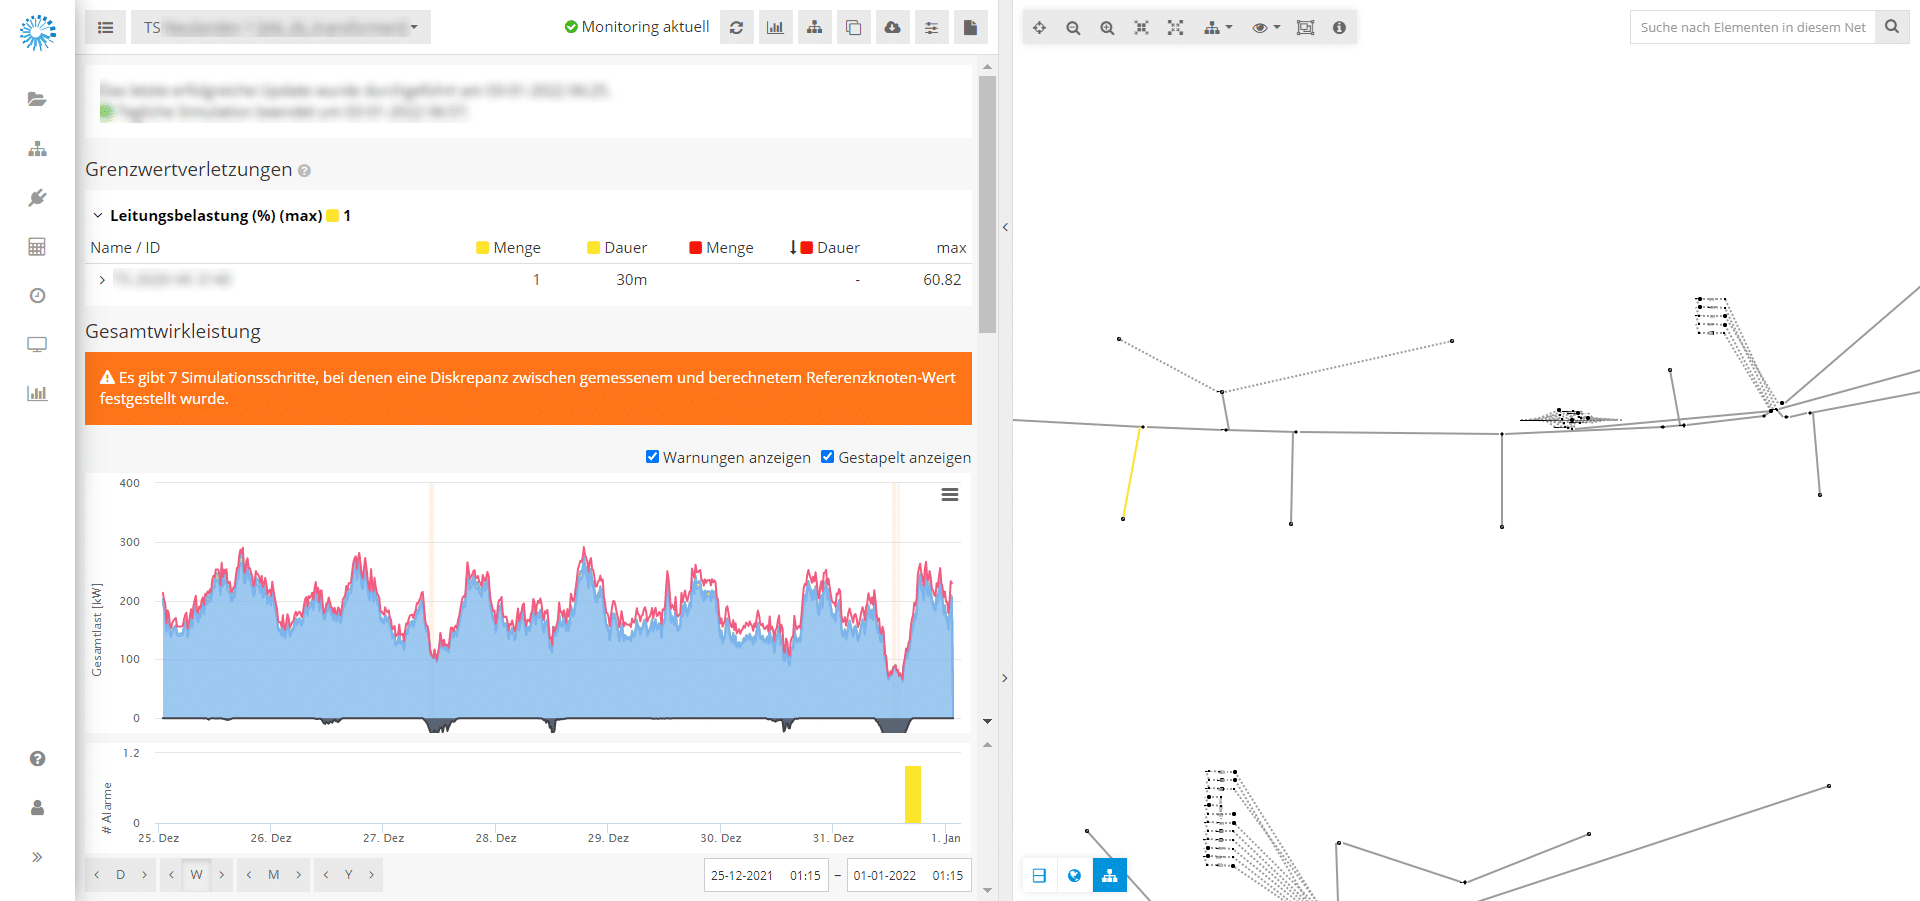Viewport: 1920px width, 901px height.
Task: Switch to the globe map view
Action: click(1074, 875)
